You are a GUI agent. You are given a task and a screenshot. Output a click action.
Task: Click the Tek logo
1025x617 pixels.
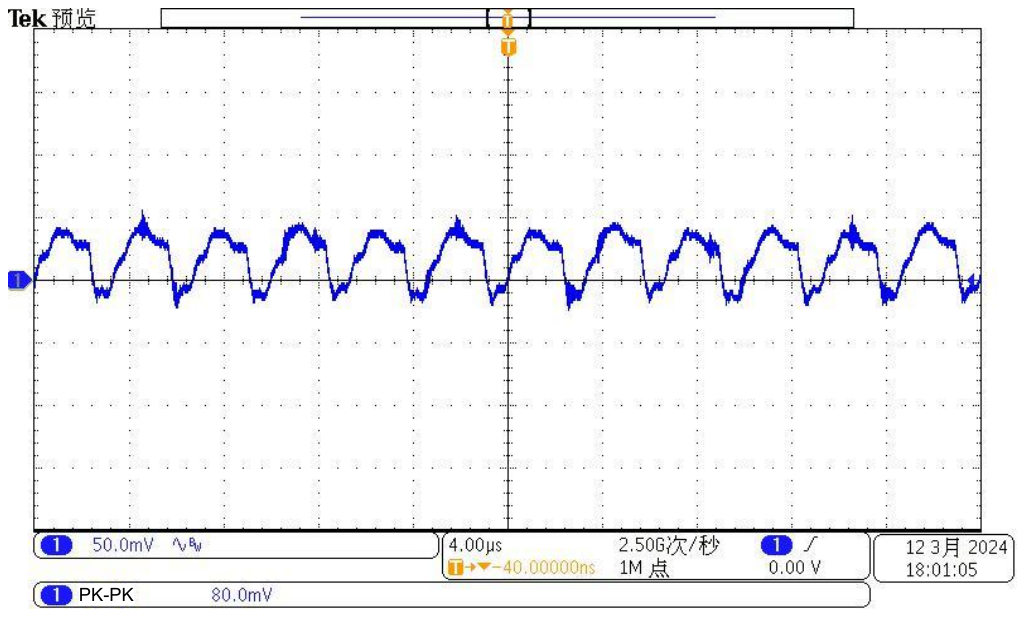27,18
